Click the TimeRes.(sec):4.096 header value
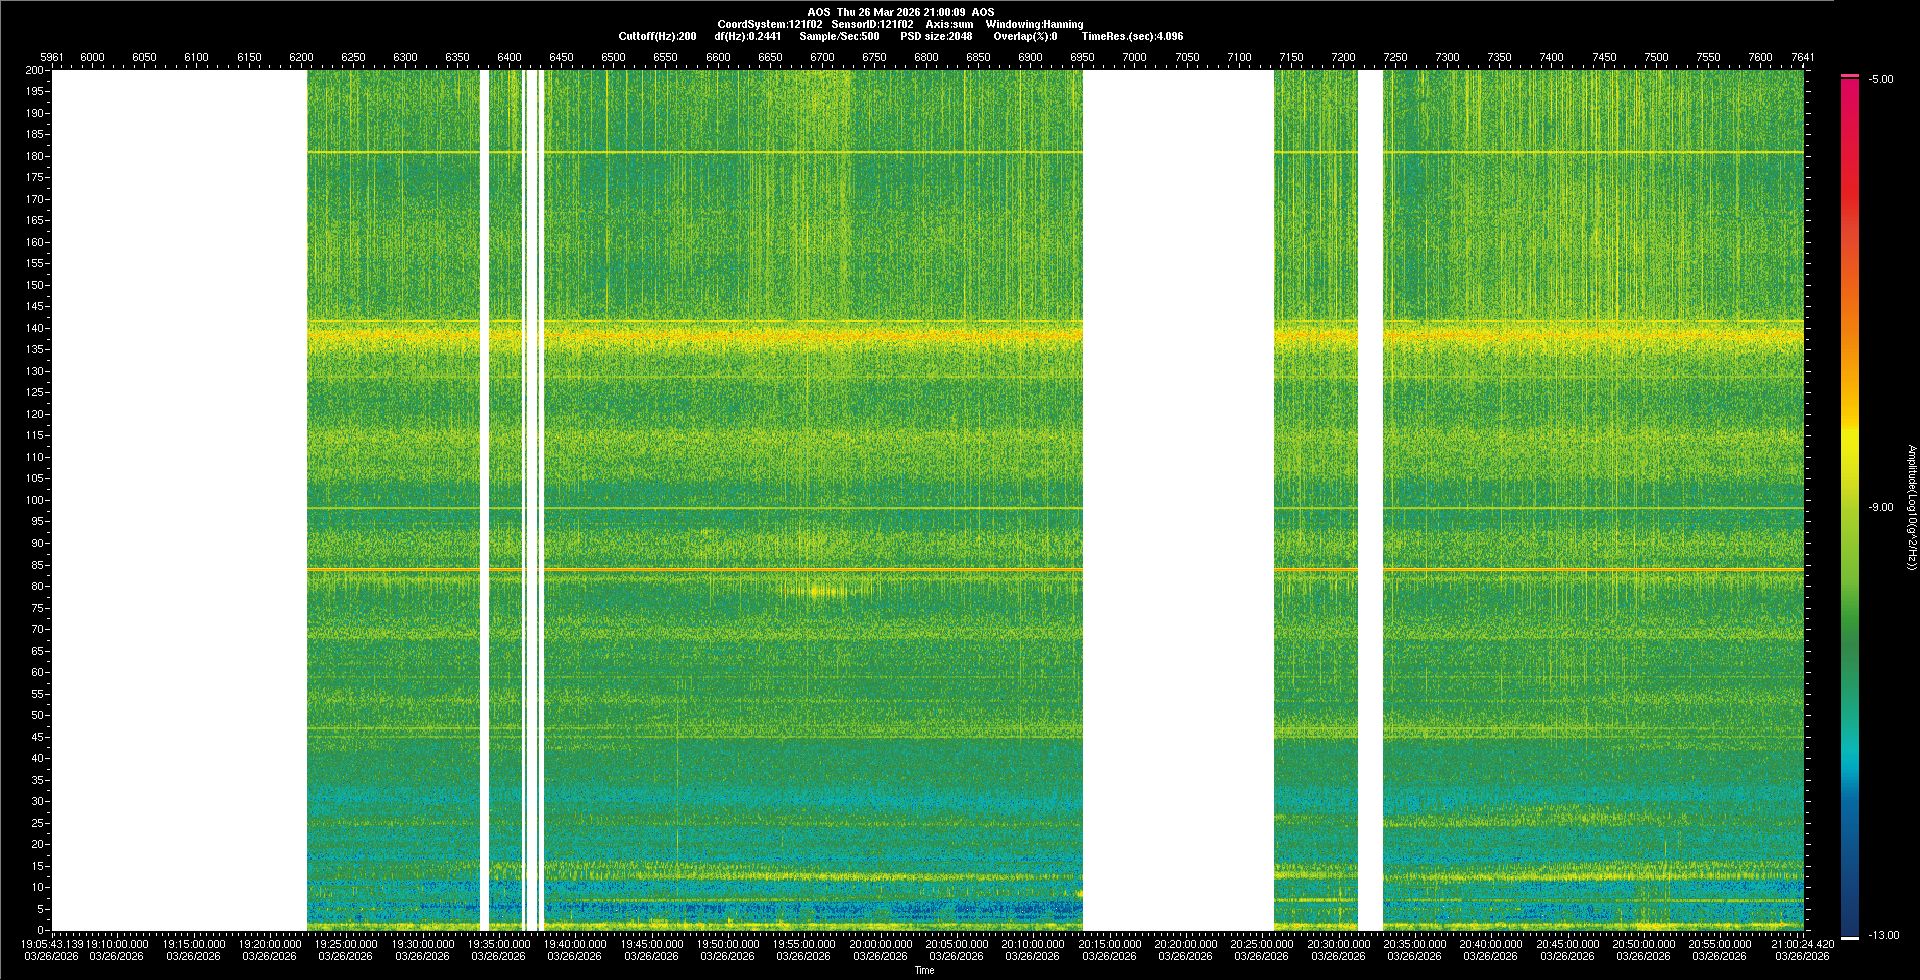 click(1132, 36)
